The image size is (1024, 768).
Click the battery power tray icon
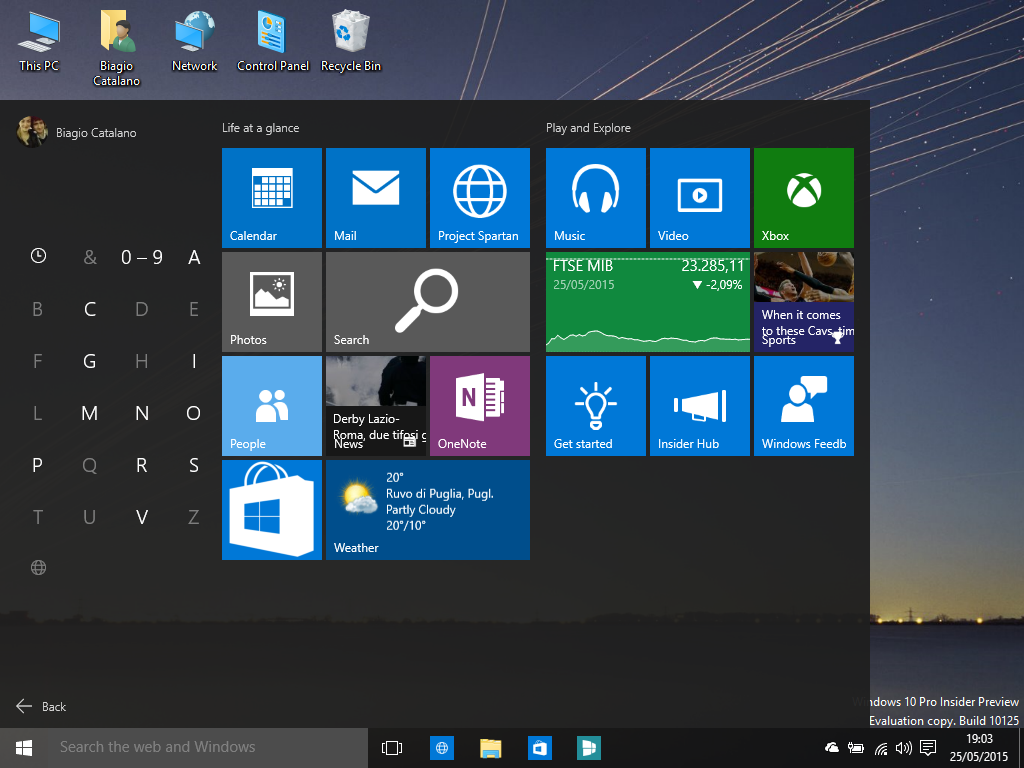point(856,748)
